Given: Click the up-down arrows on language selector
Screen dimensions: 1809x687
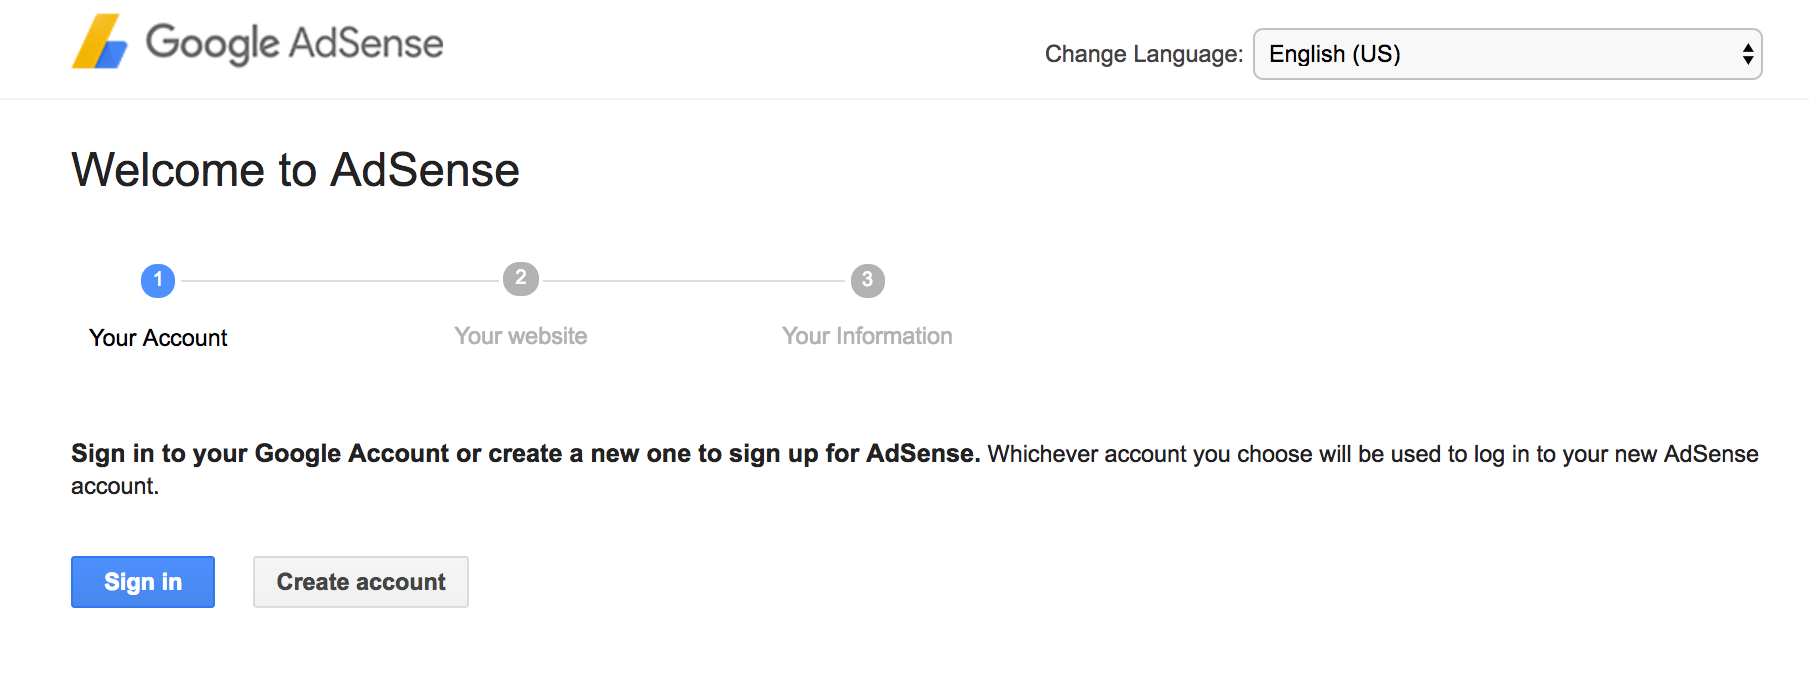Looking at the screenshot, I should click(x=1748, y=54).
